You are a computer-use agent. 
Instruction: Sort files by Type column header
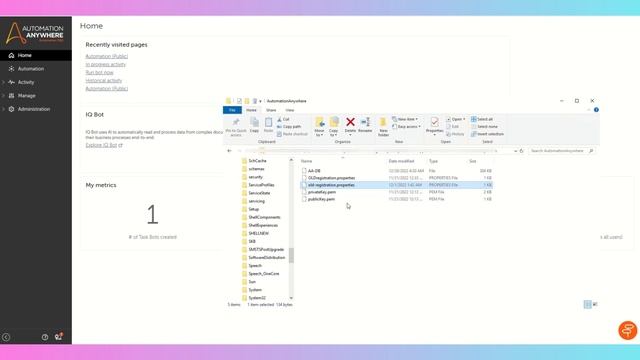(x=433, y=161)
